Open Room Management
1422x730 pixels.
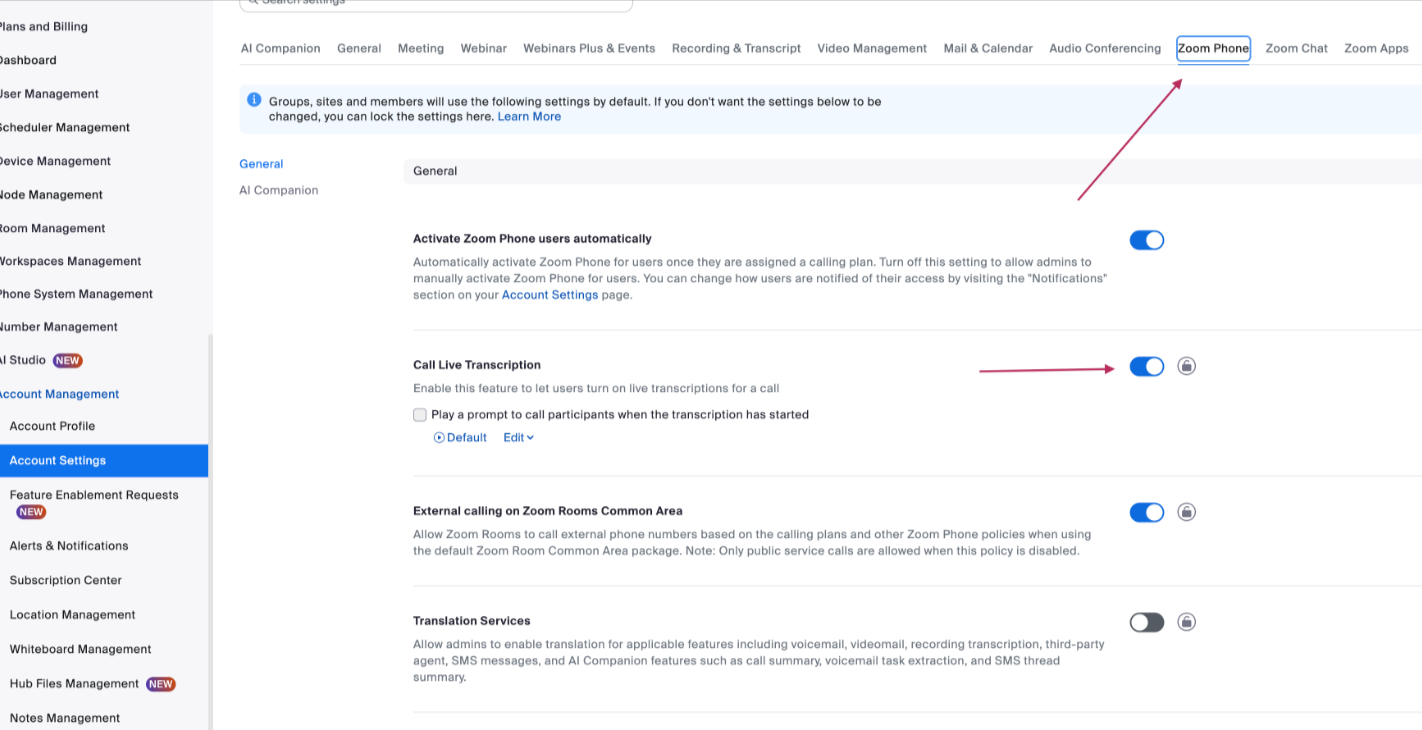(x=53, y=228)
